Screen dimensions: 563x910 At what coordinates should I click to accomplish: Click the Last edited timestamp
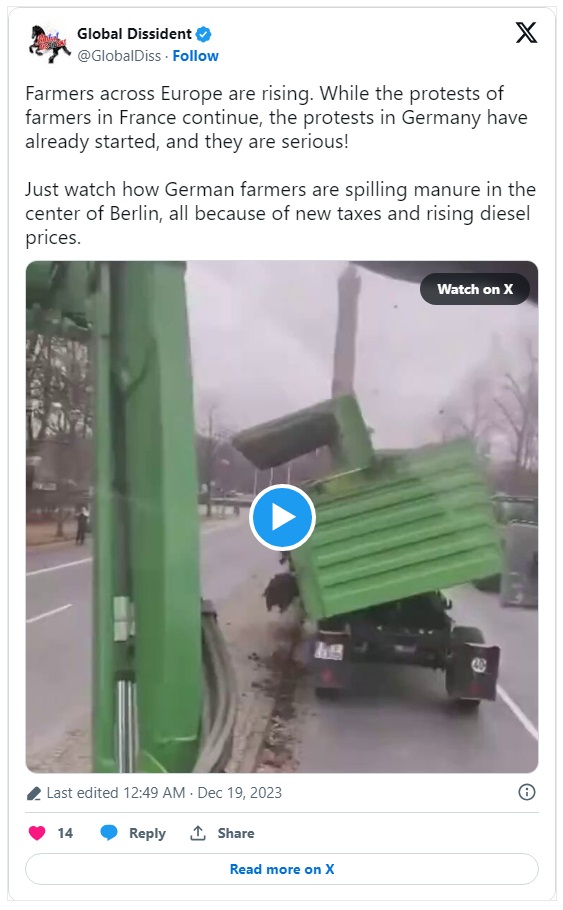click(x=164, y=793)
